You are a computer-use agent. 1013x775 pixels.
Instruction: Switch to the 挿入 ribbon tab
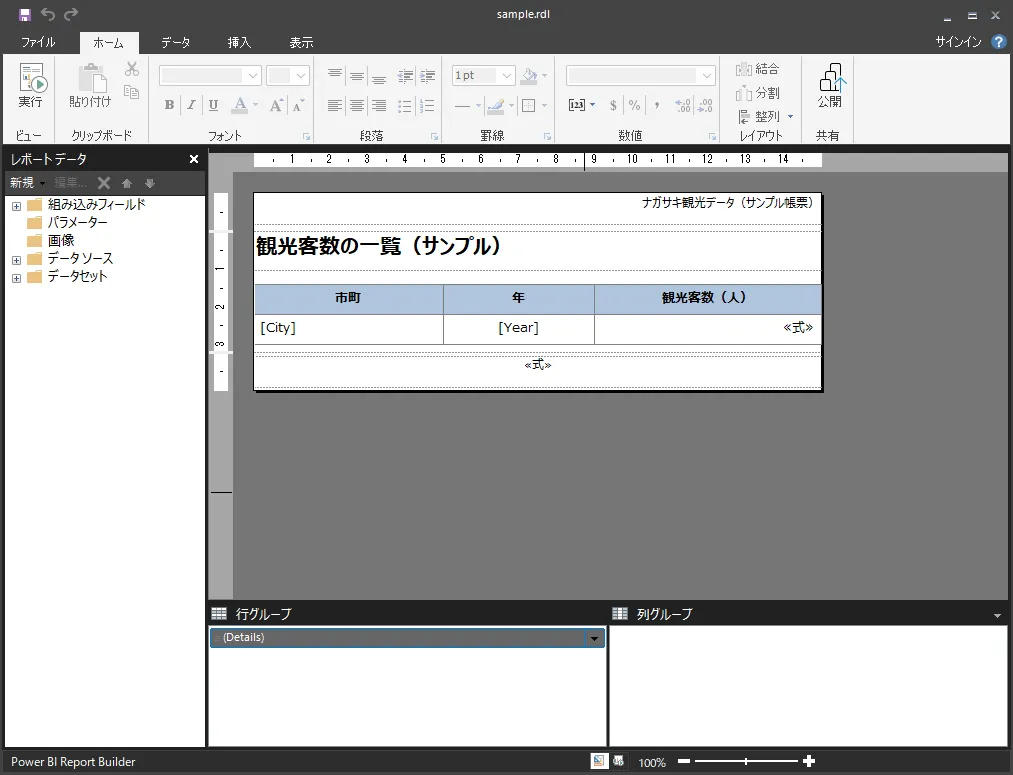click(x=239, y=43)
